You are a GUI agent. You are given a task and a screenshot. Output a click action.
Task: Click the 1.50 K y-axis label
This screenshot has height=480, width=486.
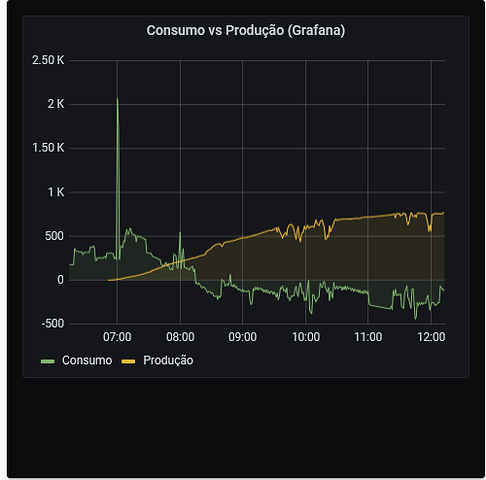(48, 148)
